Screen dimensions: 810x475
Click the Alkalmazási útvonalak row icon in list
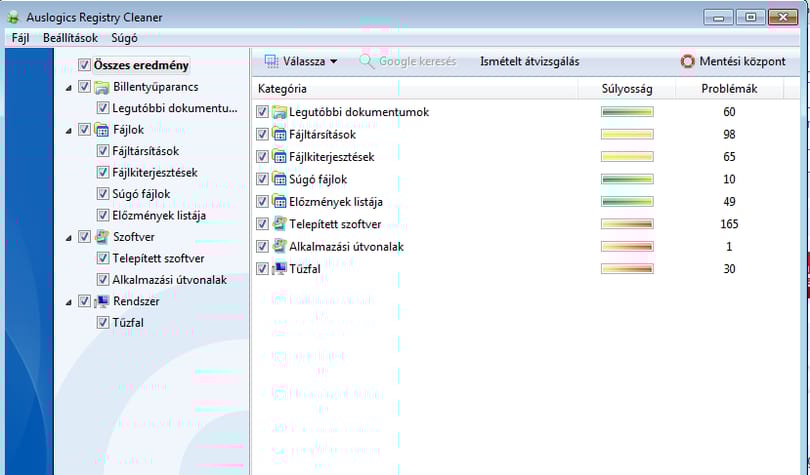(x=279, y=246)
